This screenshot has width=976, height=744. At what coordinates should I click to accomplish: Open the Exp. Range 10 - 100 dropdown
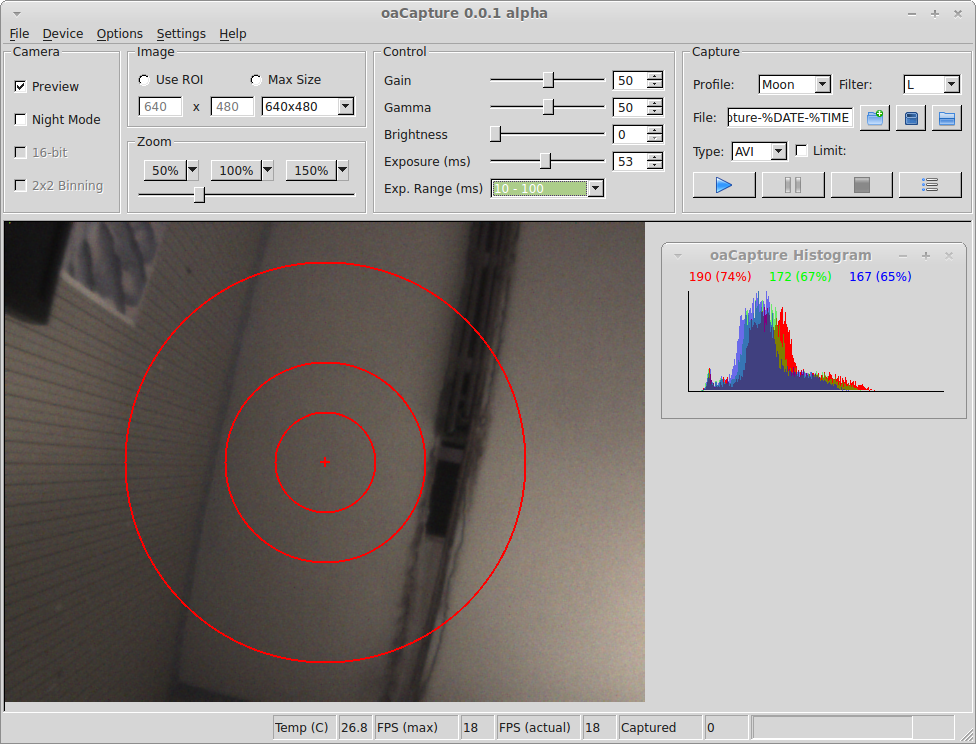(596, 188)
